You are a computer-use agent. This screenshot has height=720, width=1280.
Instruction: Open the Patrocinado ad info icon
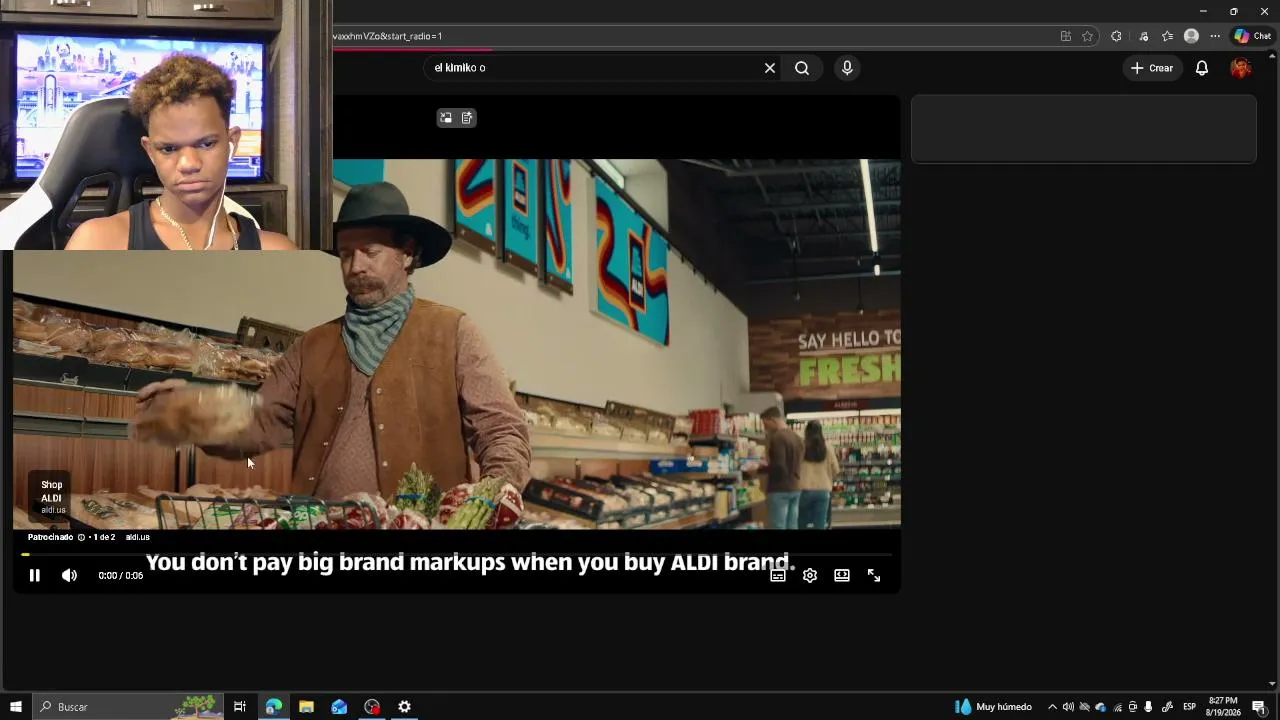click(x=81, y=537)
